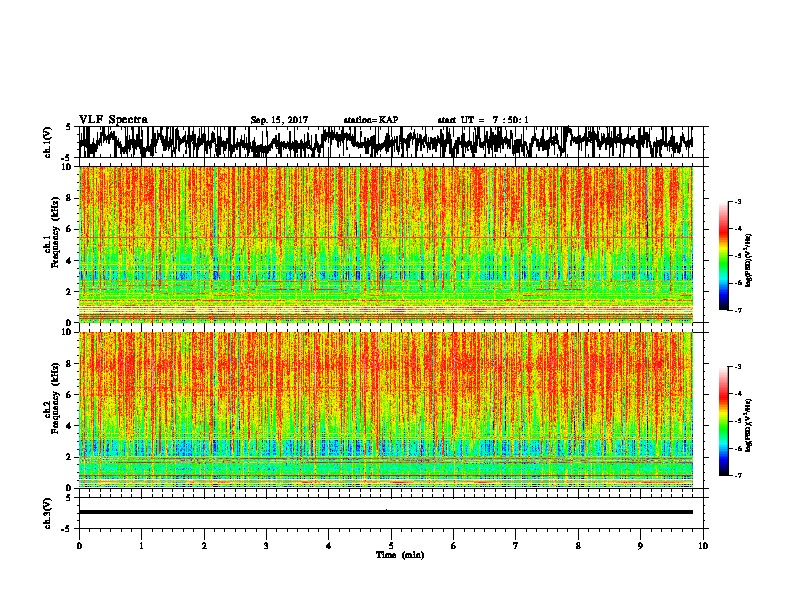Click the "-5" tick on ch.3(V) axis
Image resolution: width=792 pixels, height=612 pixels.
point(68,529)
